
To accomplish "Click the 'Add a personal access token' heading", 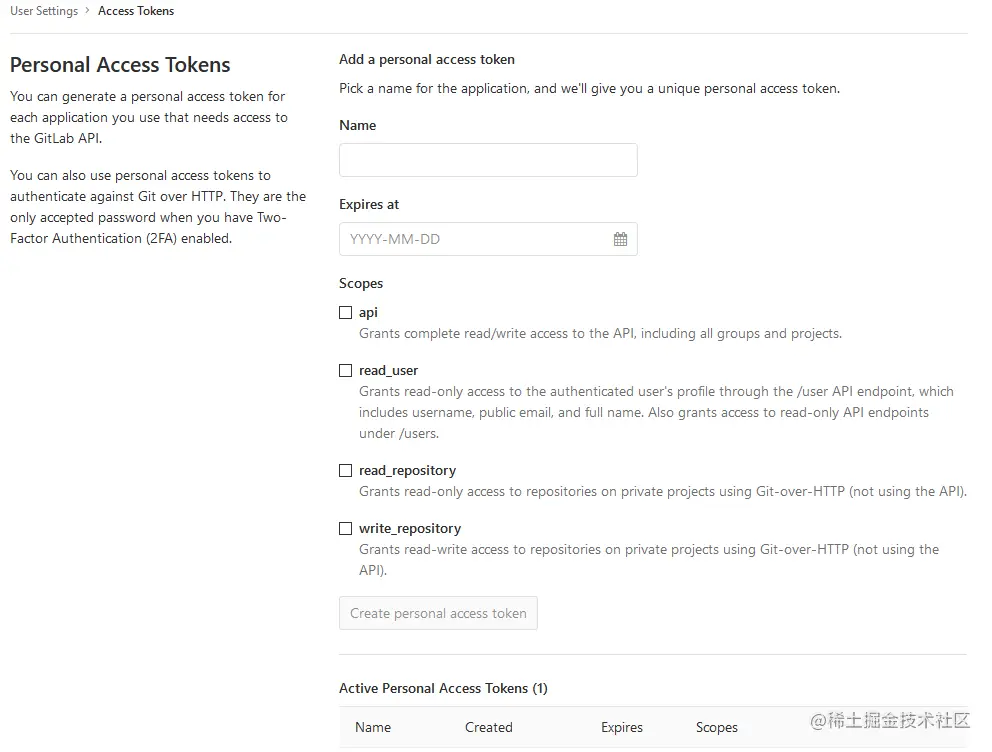I will coord(427,59).
